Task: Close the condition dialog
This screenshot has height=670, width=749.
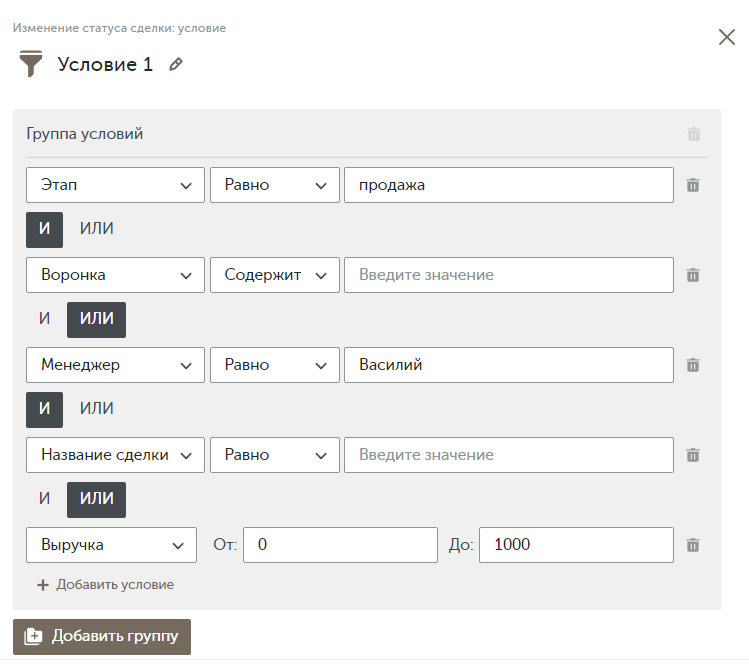Action: pyautogui.click(x=727, y=37)
